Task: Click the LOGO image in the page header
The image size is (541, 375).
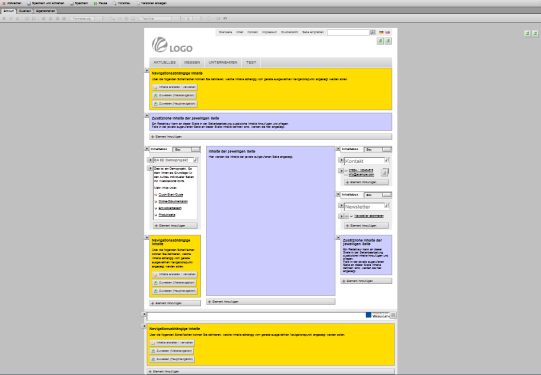Action: [172, 45]
